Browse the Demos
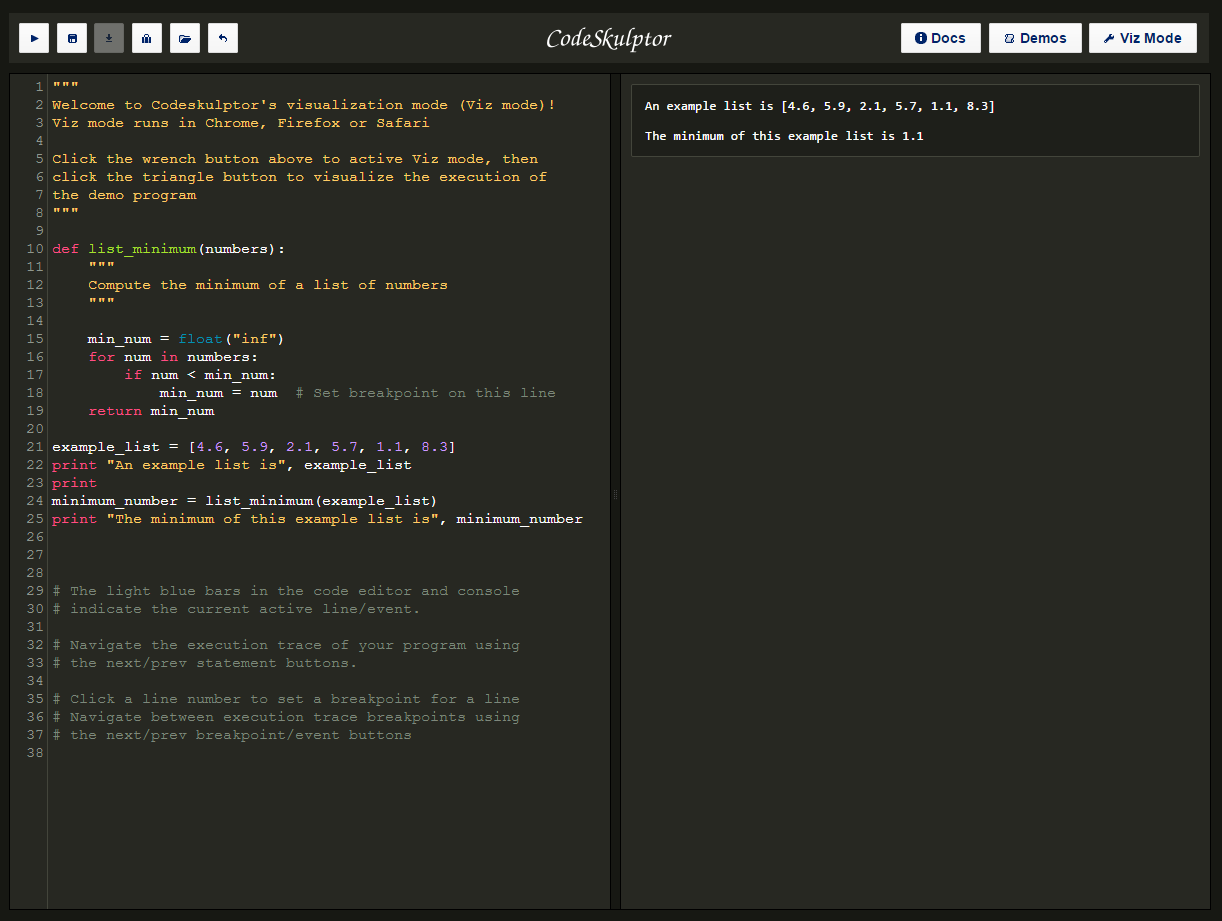Viewport: 1222px width, 921px height. point(1035,37)
